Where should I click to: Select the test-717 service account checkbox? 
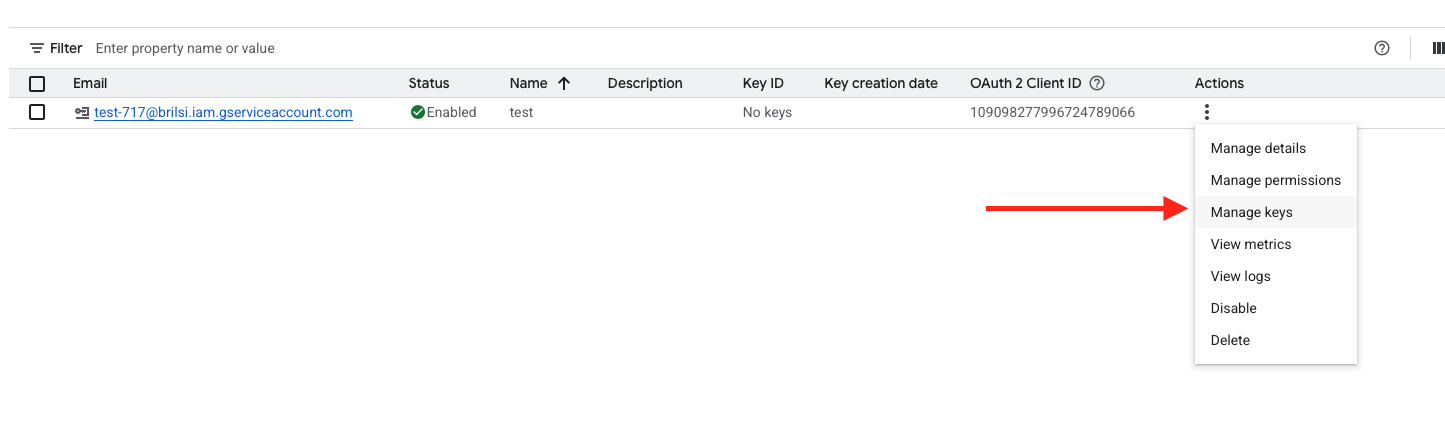click(x=37, y=112)
